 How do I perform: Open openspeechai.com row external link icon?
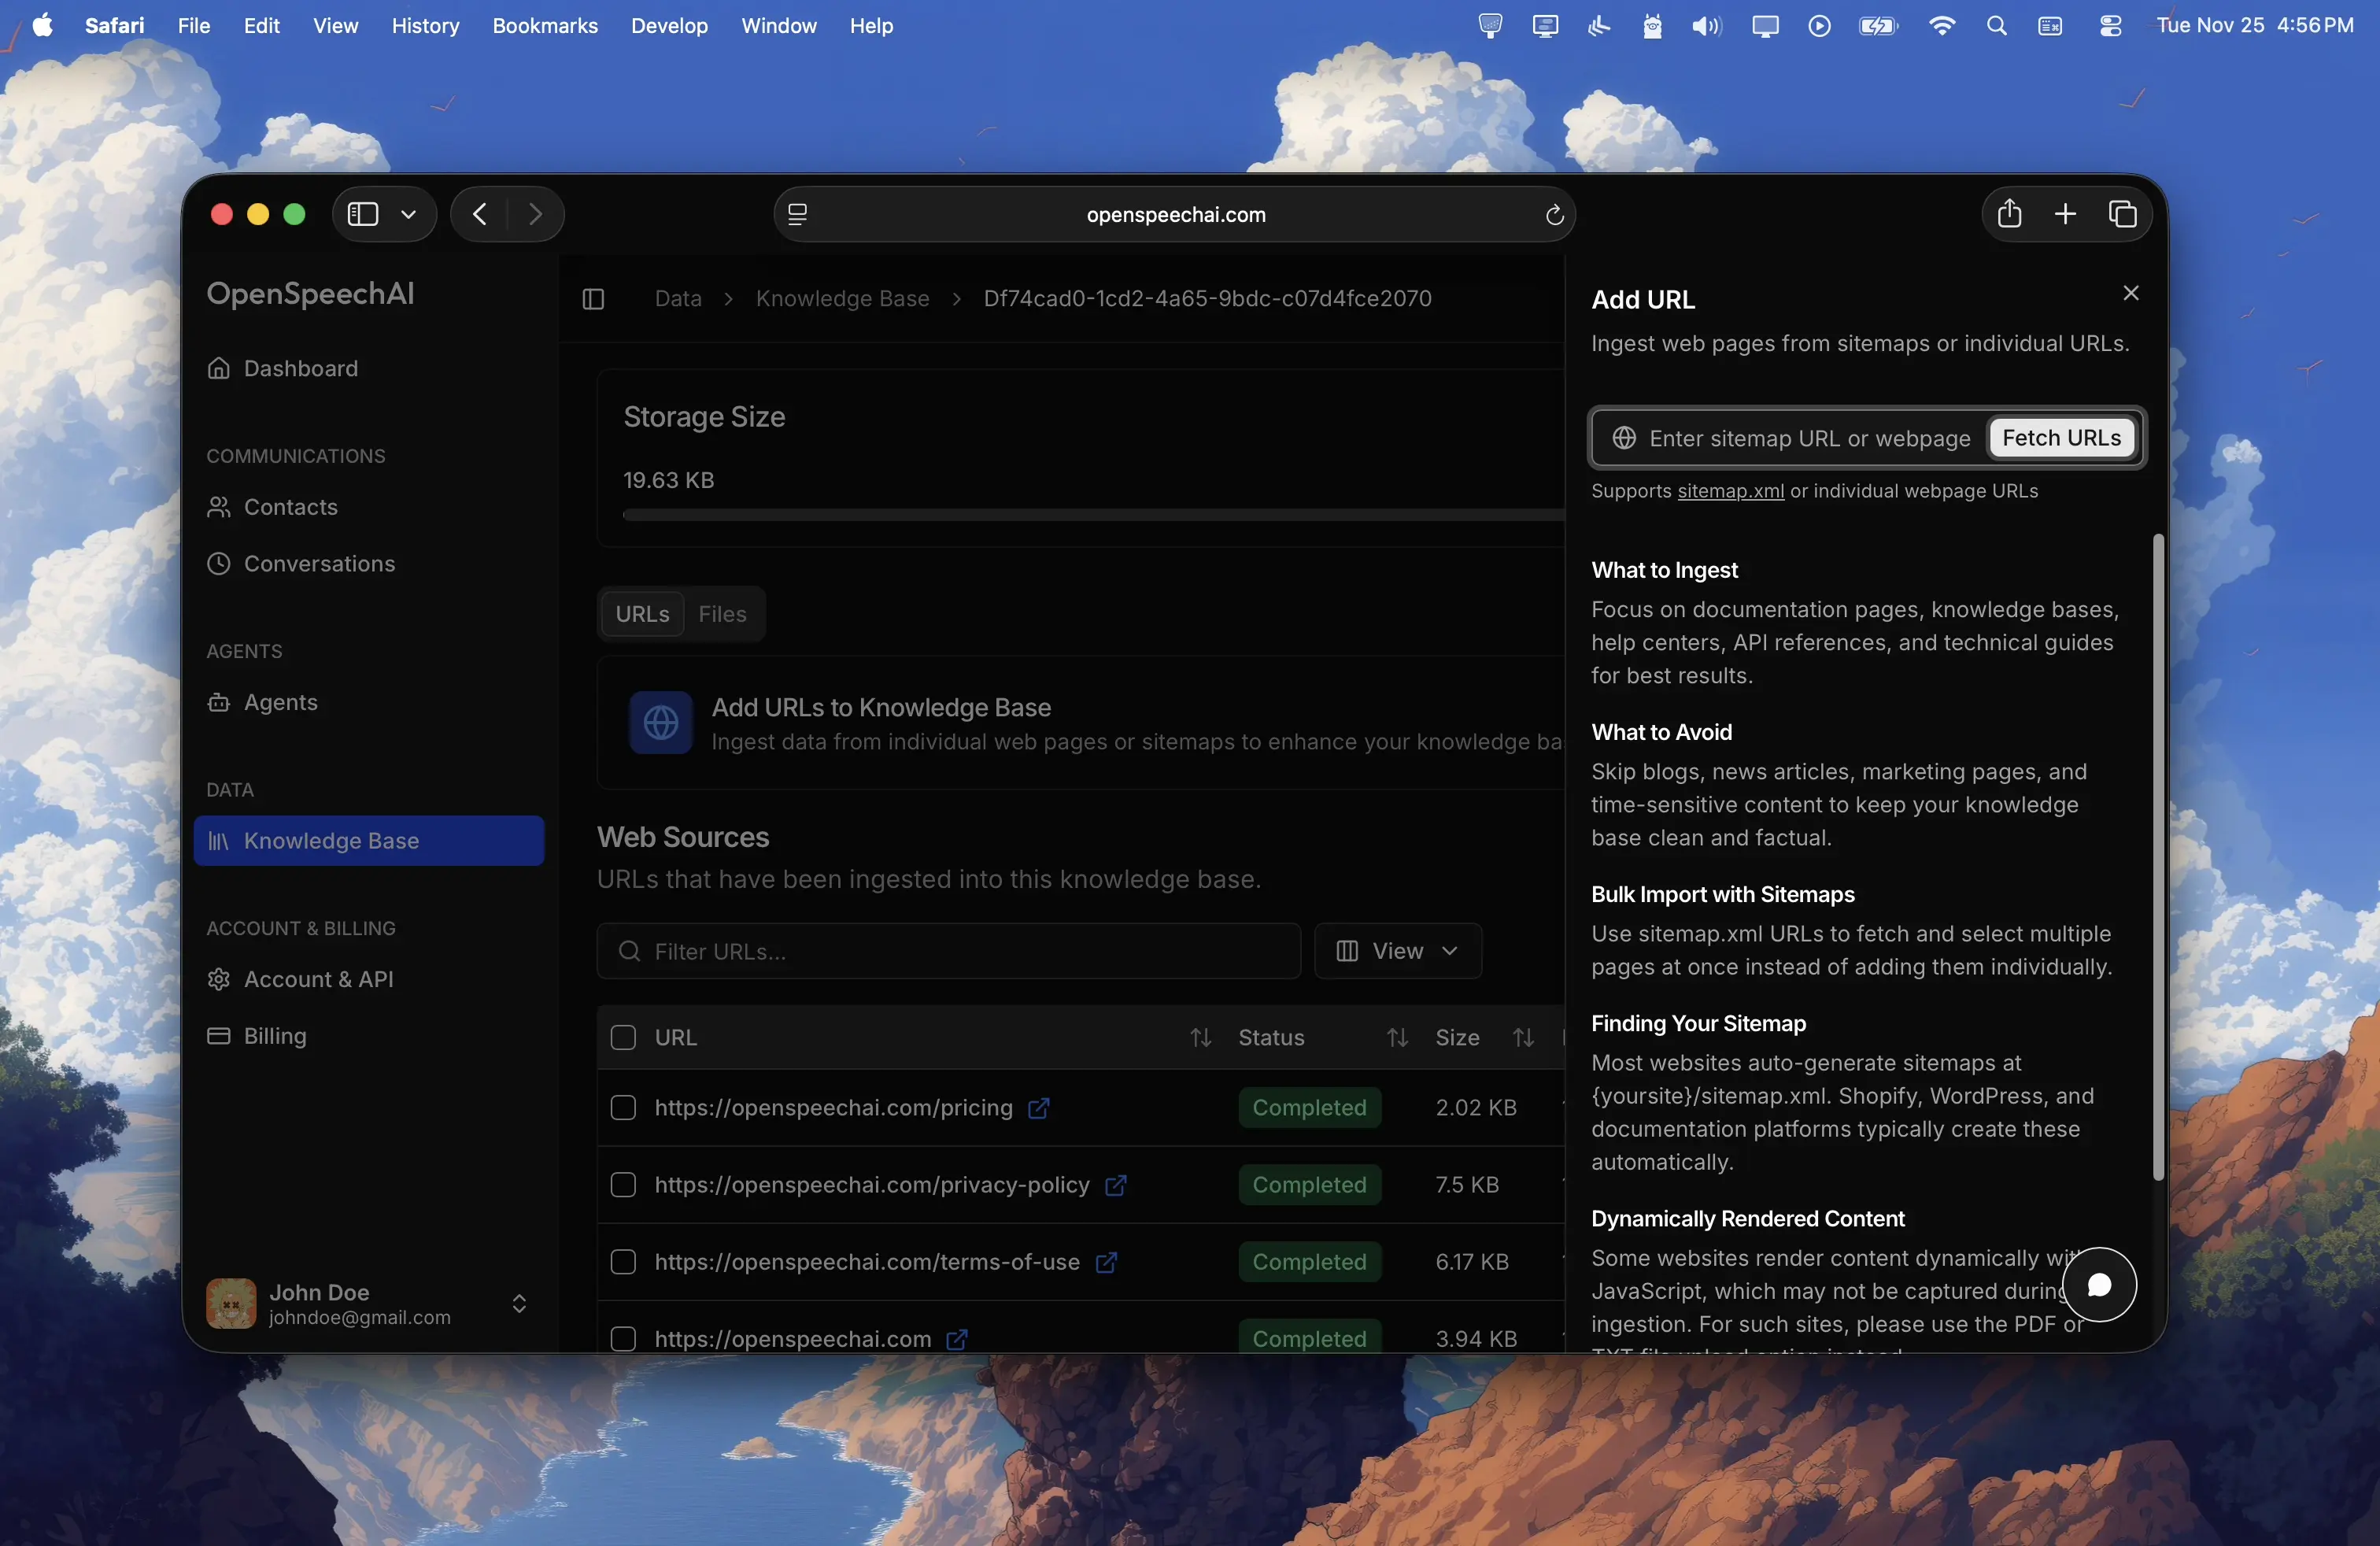click(956, 1339)
